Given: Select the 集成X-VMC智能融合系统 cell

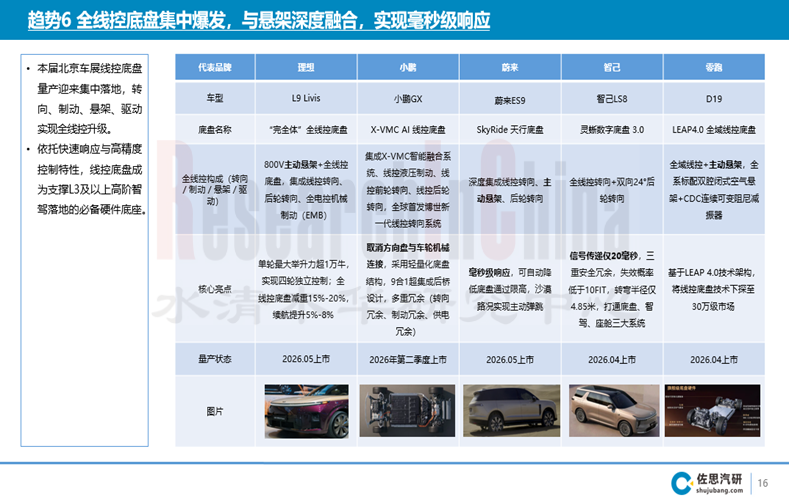Looking at the screenshot, I should tap(408, 190).
